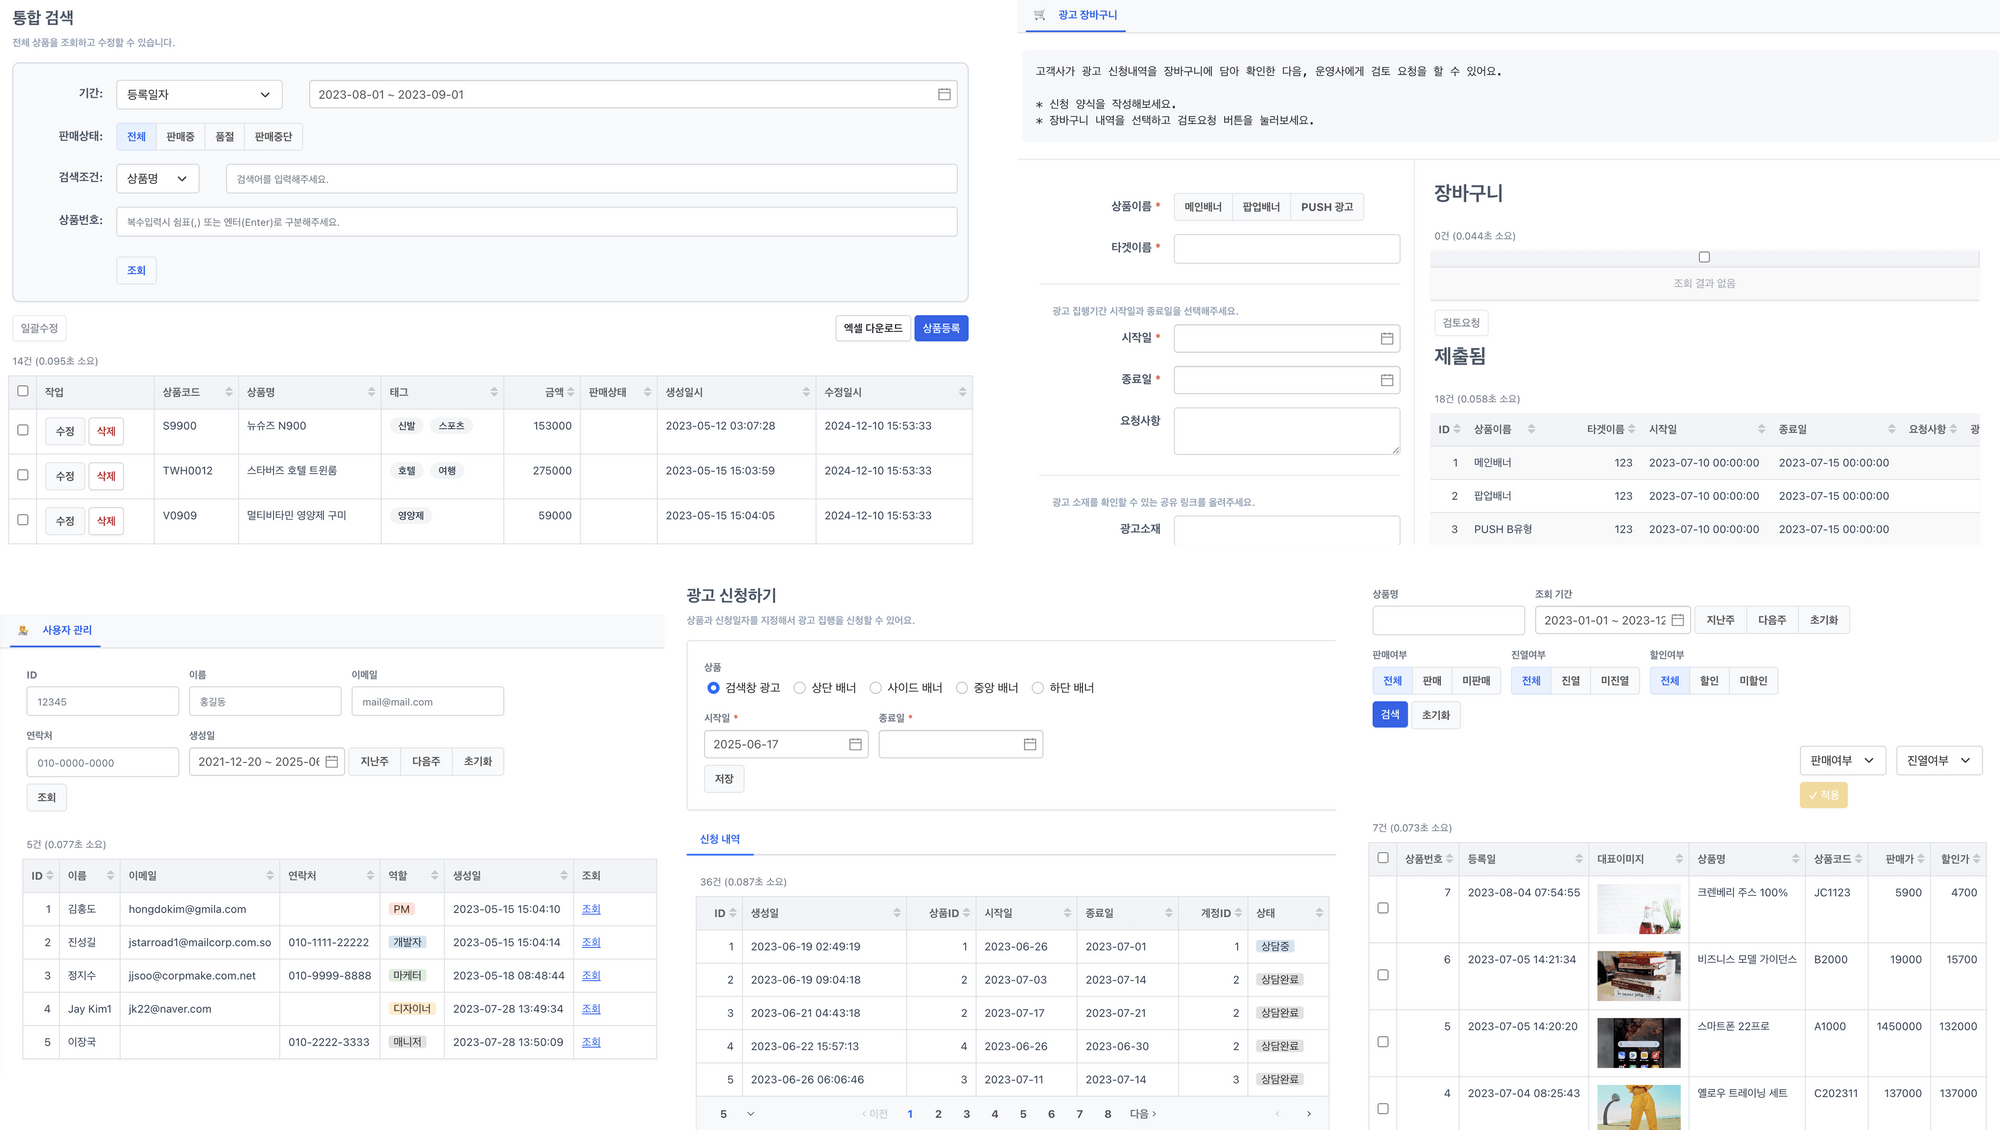This screenshot has width=2000, height=1130.
Task: Expand the 등록일자 period dropdown
Action: 199,94
